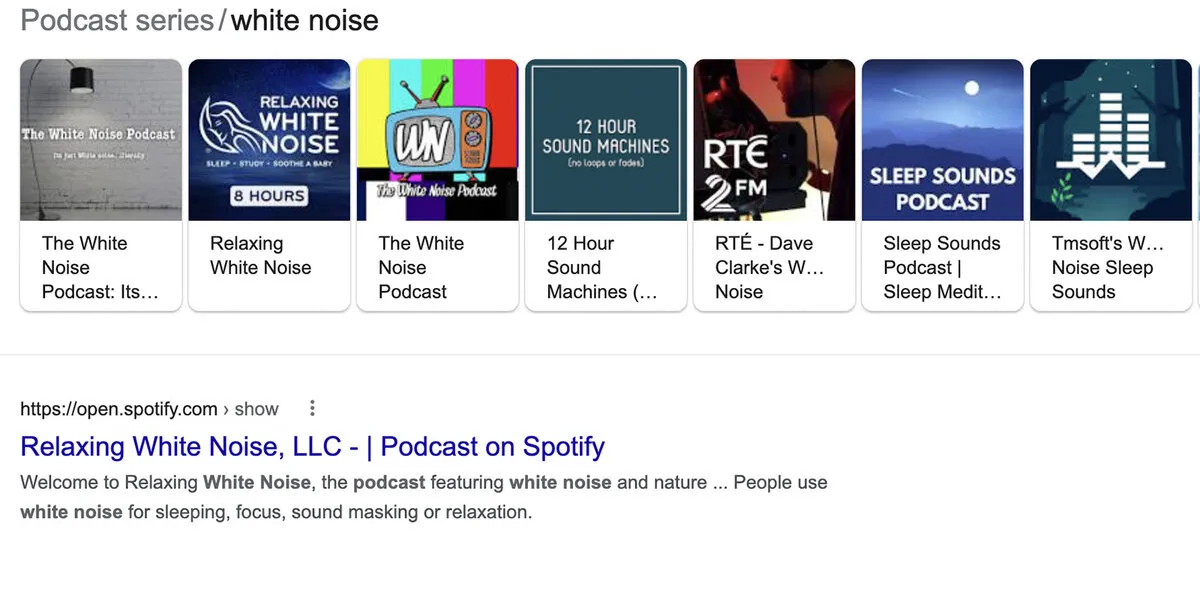Open 12 Hour Sound Machines cover art
Screen dimensions: 1200x591
tap(606, 140)
